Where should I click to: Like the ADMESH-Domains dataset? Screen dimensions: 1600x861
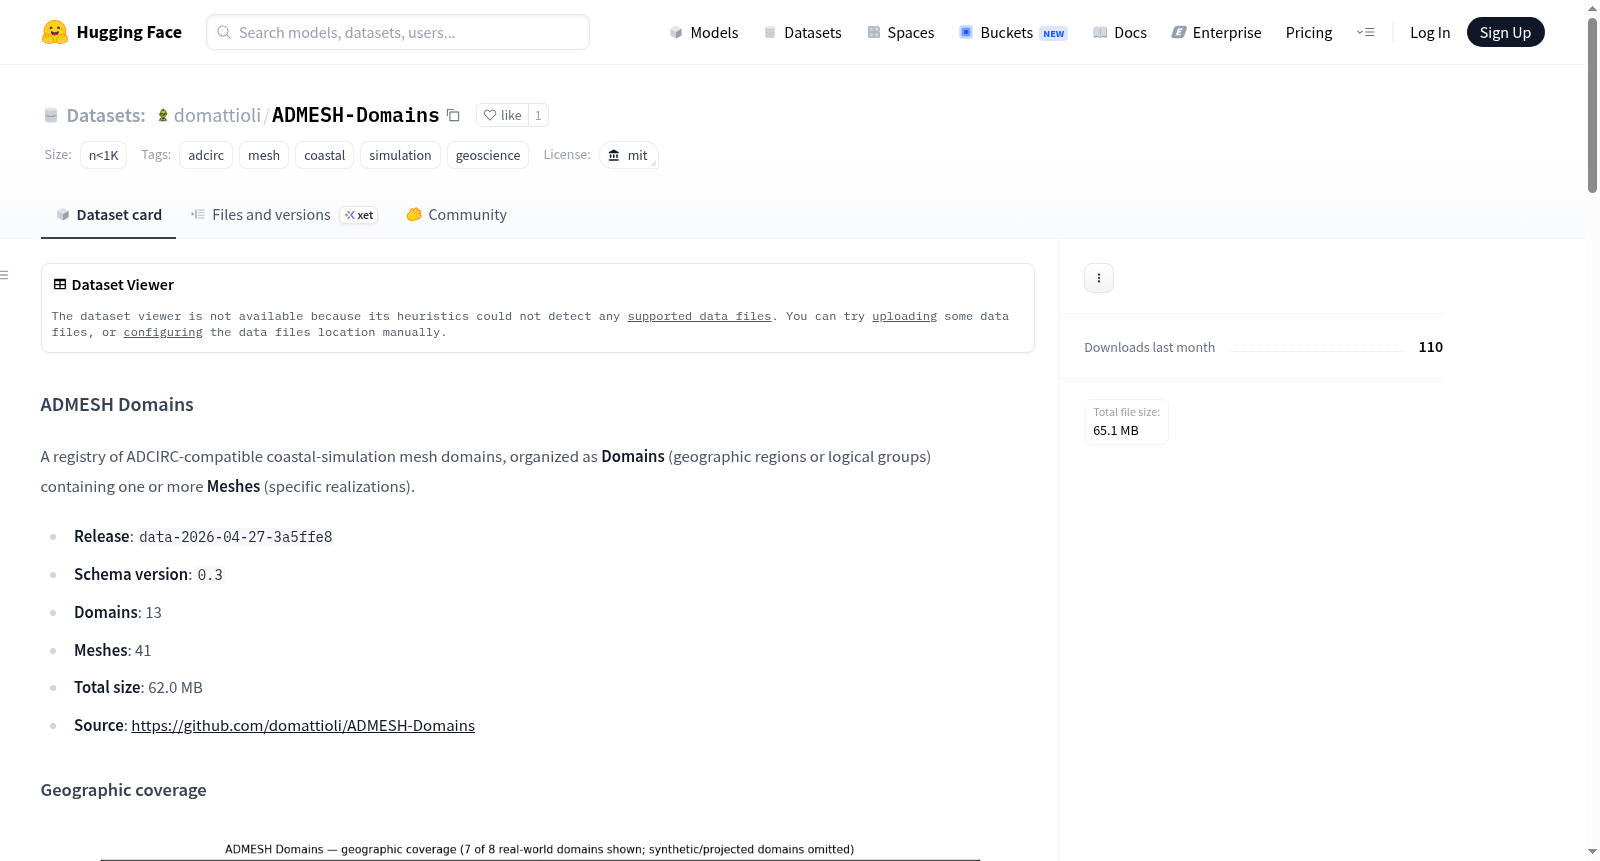point(502,115)
